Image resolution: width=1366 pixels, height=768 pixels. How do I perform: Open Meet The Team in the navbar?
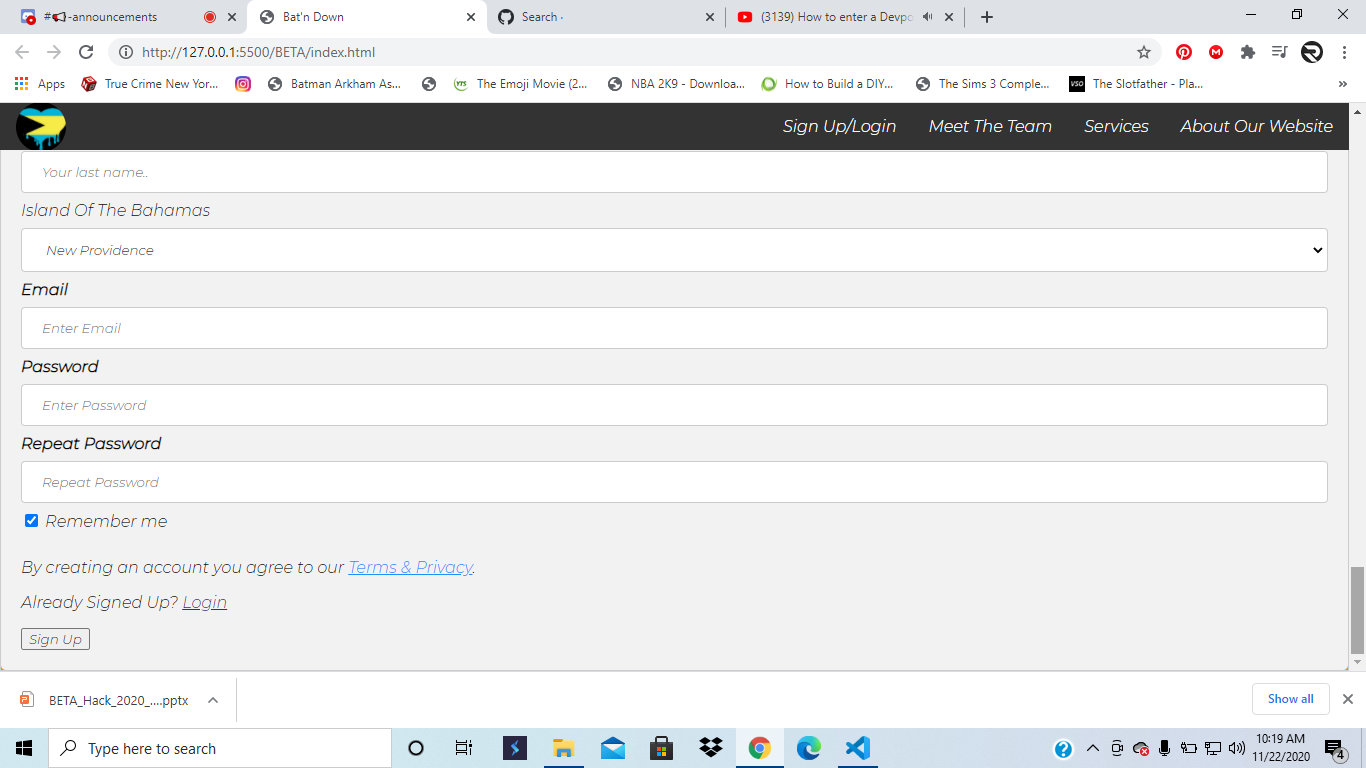pyautogui.click(x=990, y=126)
